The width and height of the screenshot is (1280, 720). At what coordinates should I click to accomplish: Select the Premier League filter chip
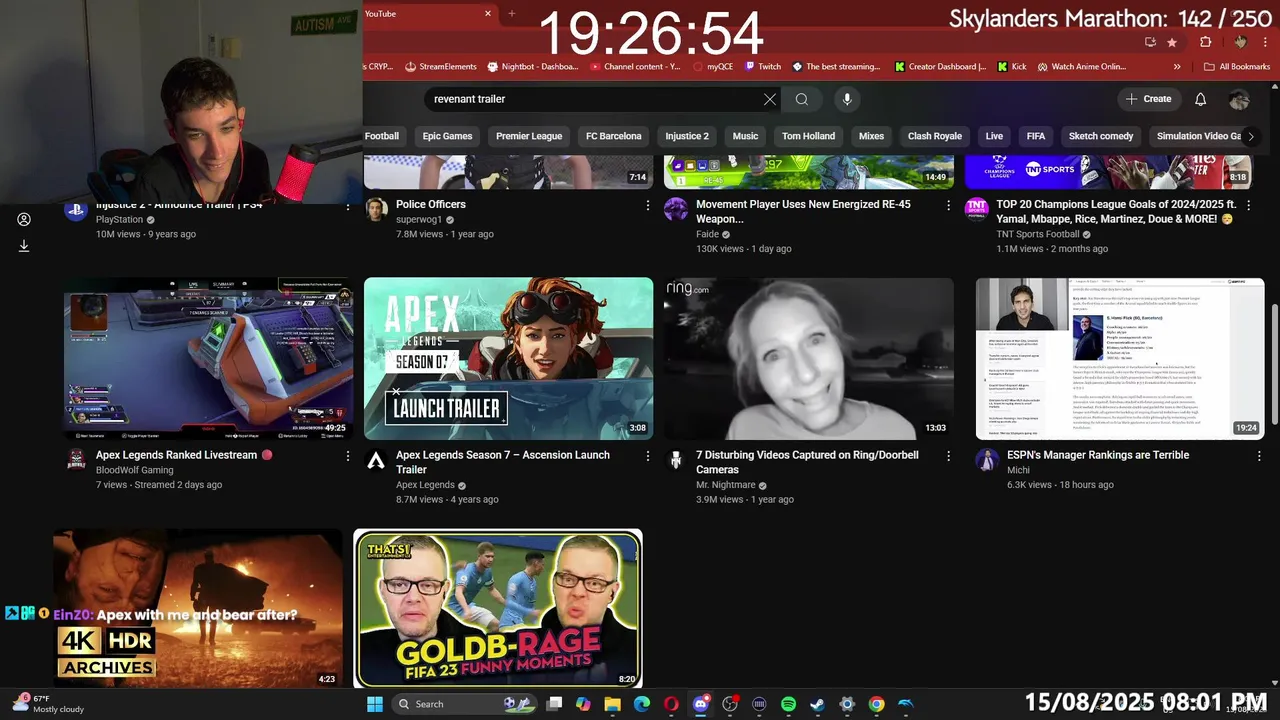coord(529,136)
